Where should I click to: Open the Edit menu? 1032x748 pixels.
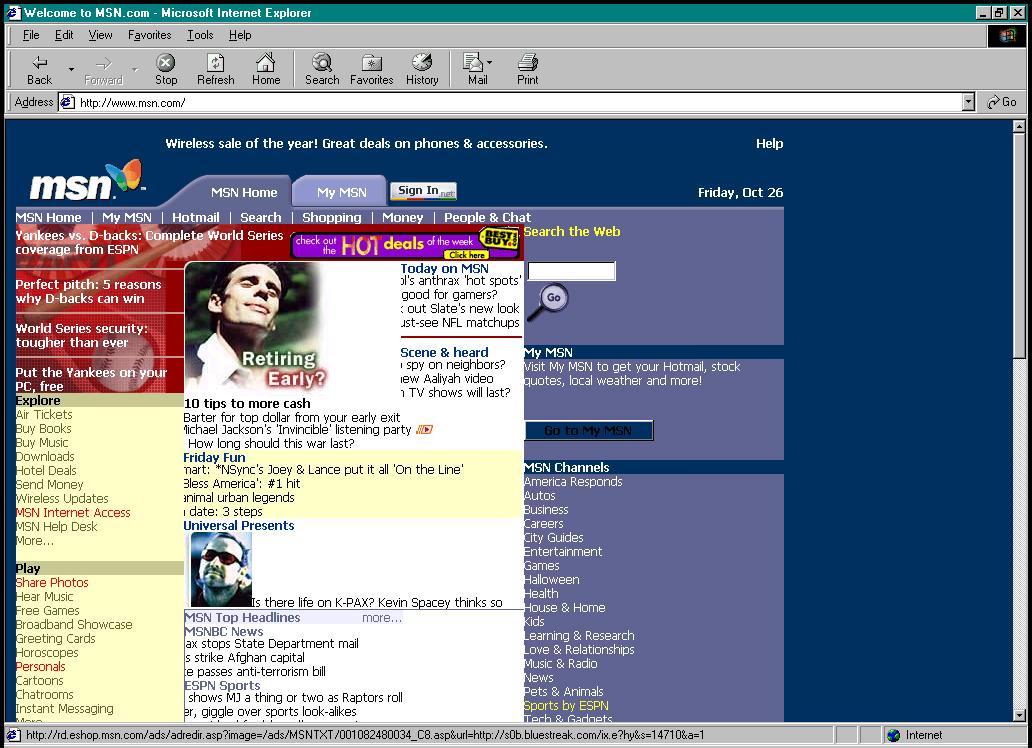tap(64, 35)
